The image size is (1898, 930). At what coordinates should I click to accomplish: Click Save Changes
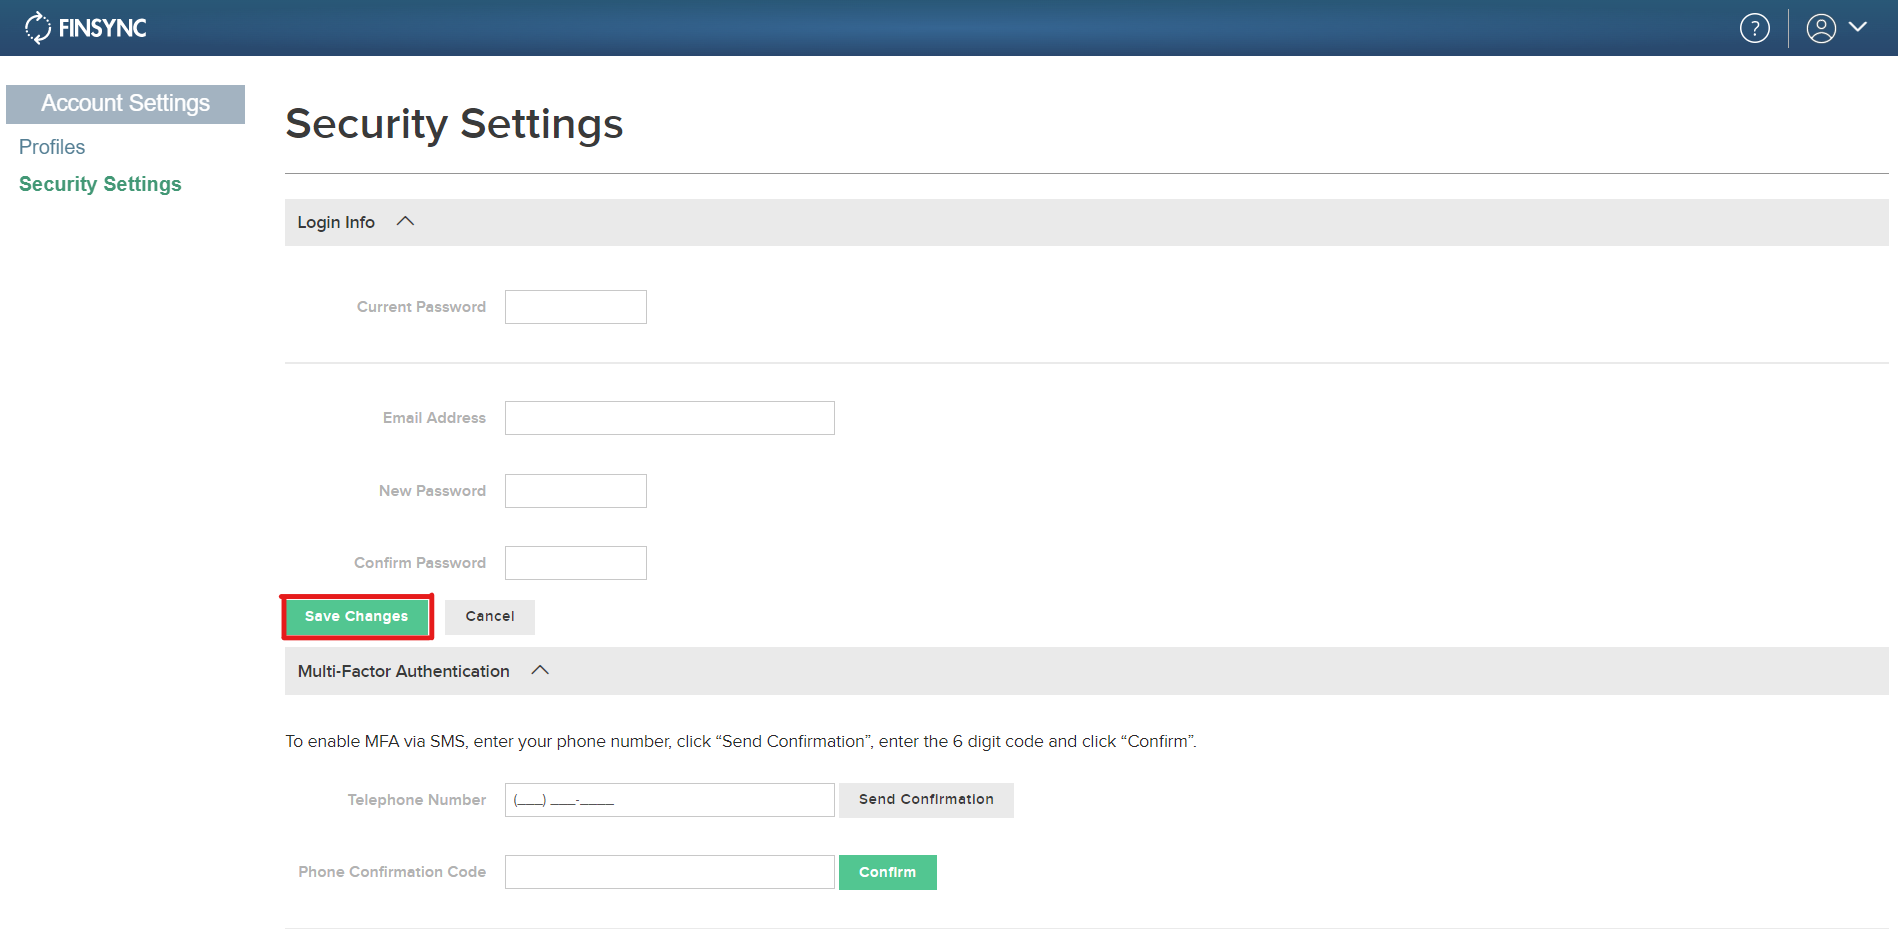tap(357, 616)
